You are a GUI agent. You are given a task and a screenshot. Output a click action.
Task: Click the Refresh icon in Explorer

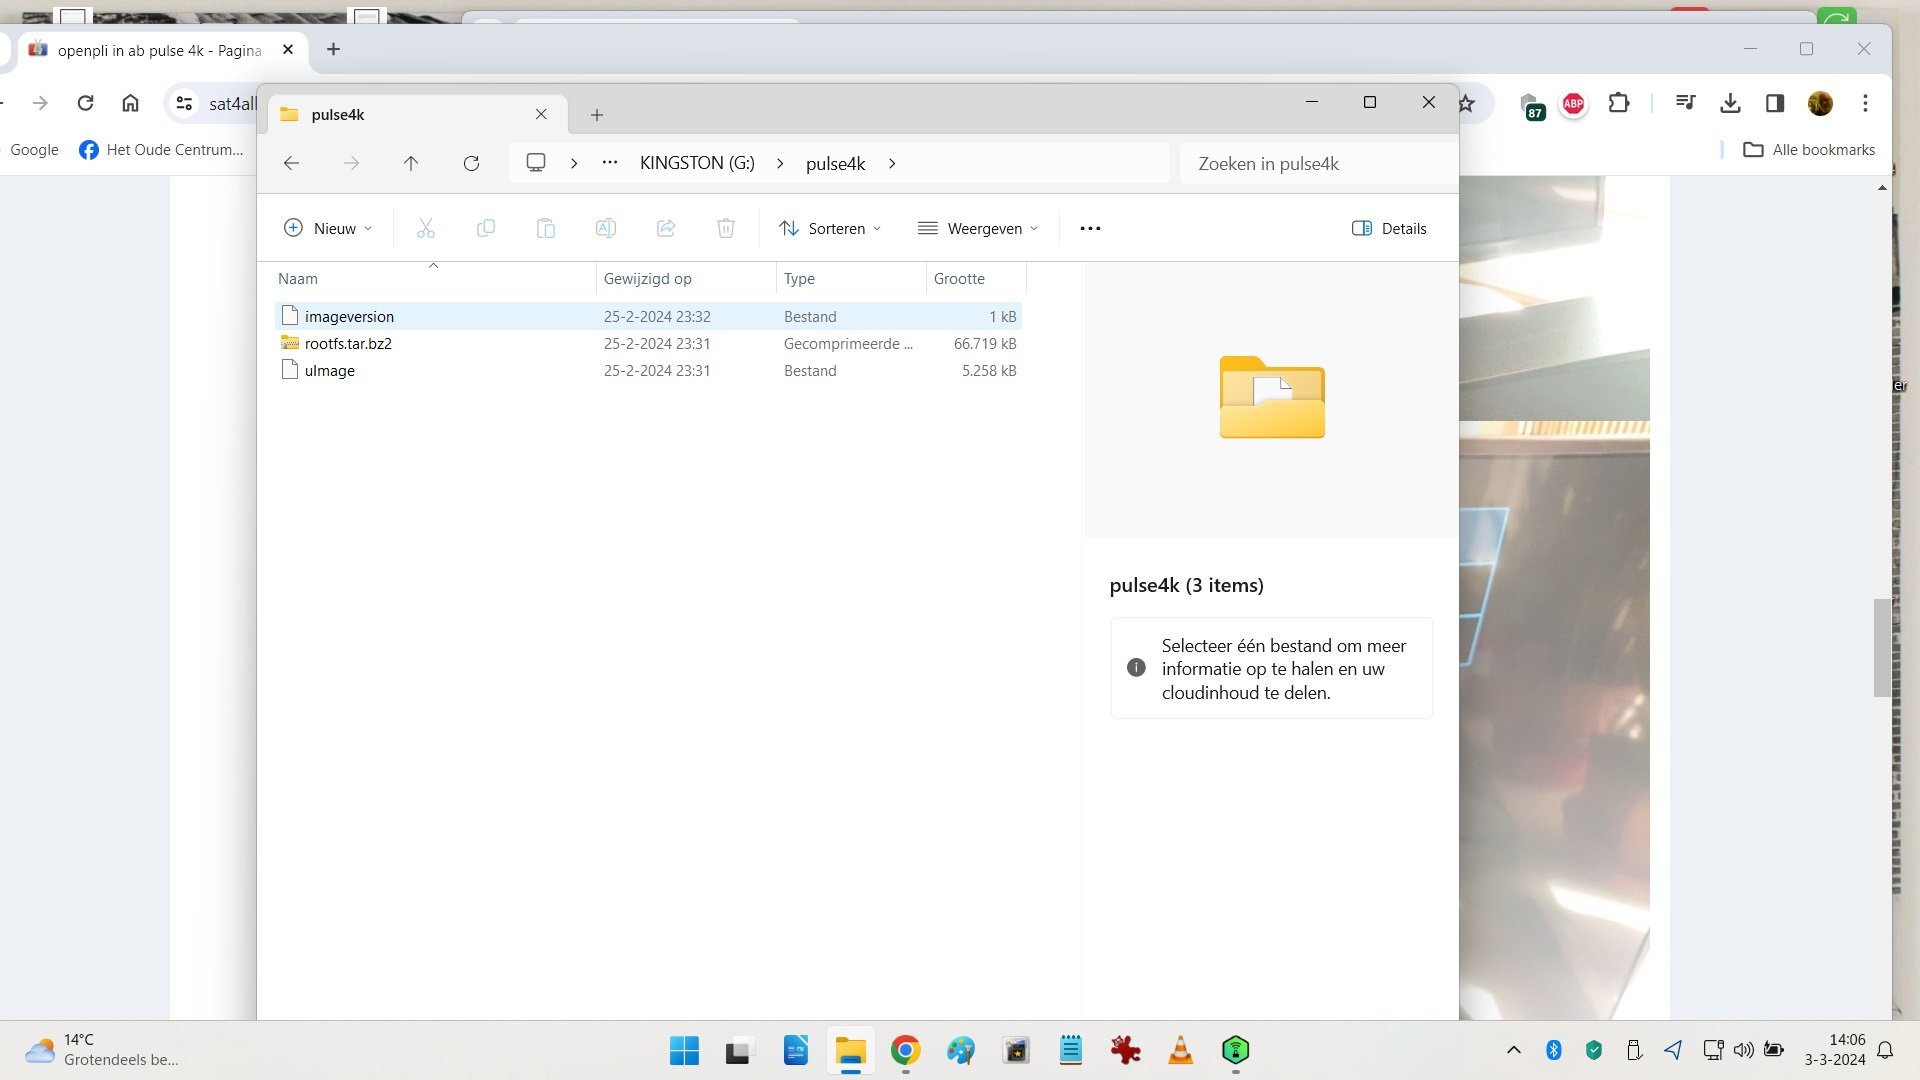coord(471,163)
